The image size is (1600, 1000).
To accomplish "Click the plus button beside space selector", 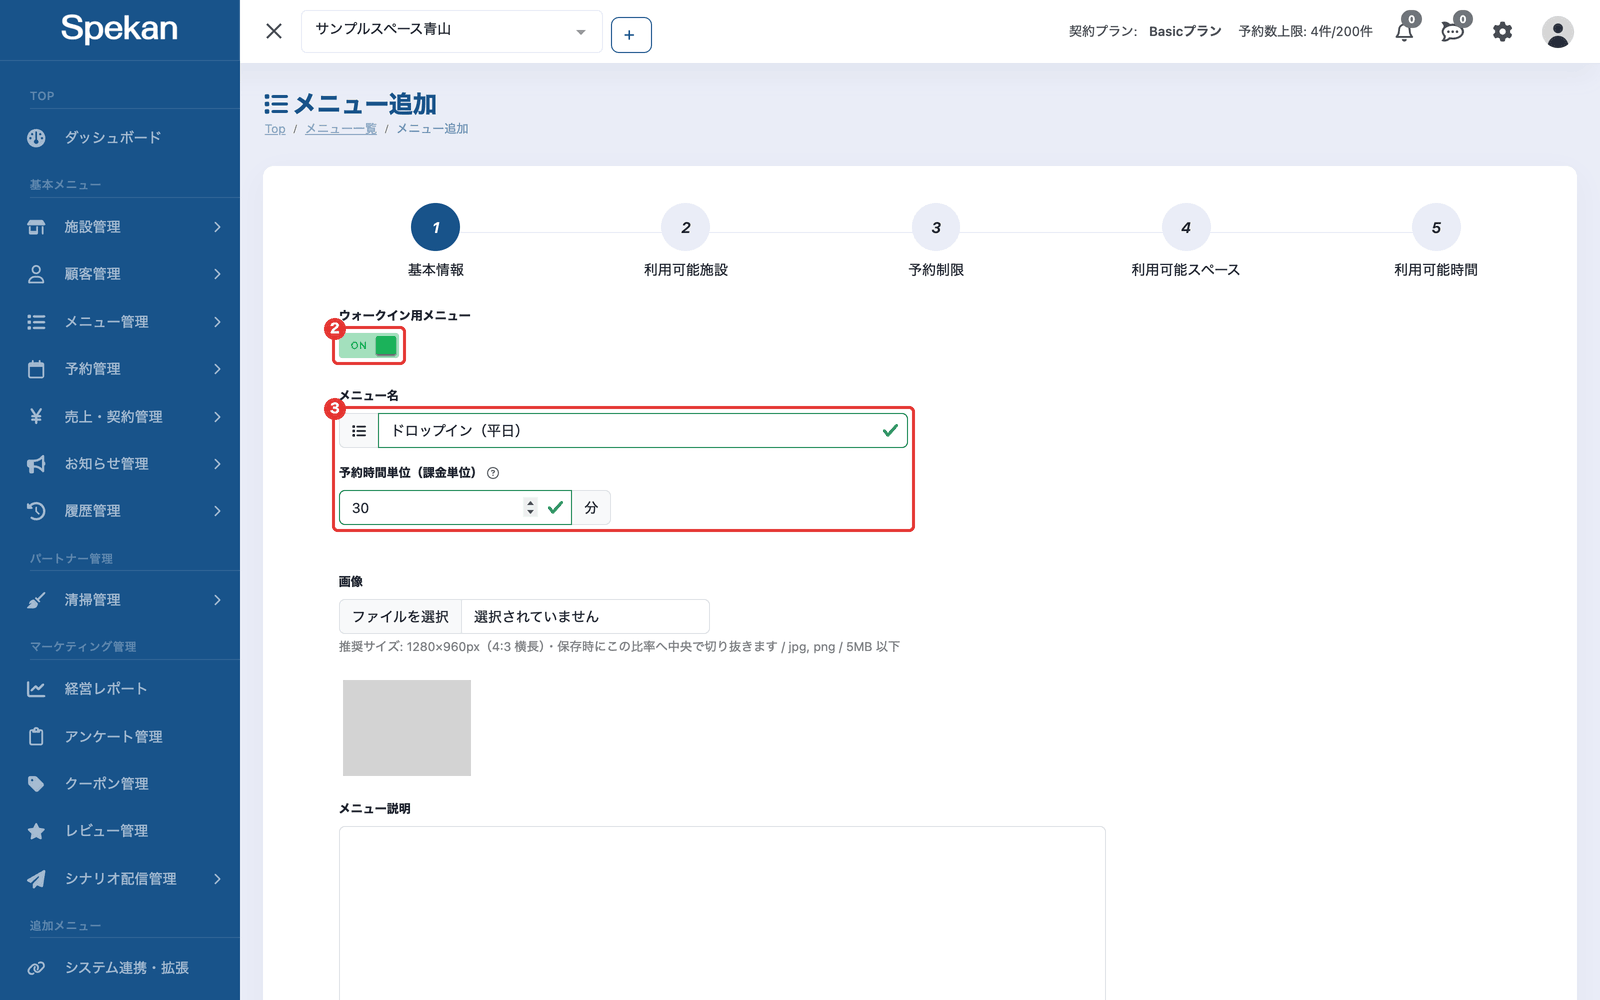I will (631, 35).
